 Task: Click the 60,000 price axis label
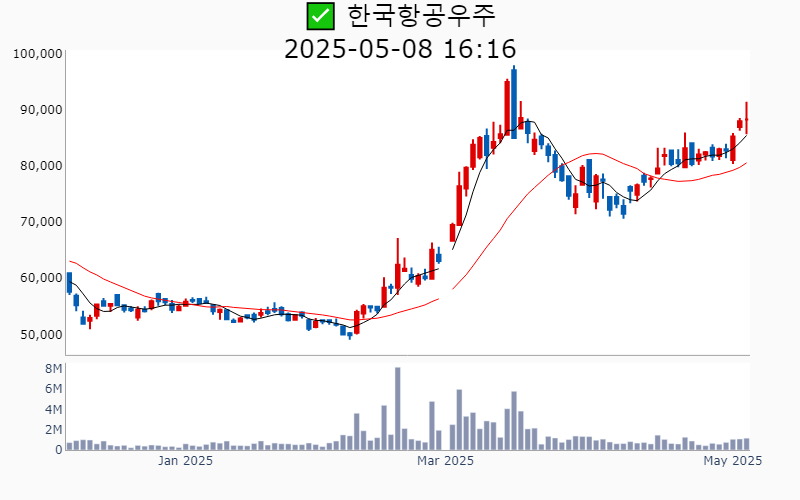point(41,278)
